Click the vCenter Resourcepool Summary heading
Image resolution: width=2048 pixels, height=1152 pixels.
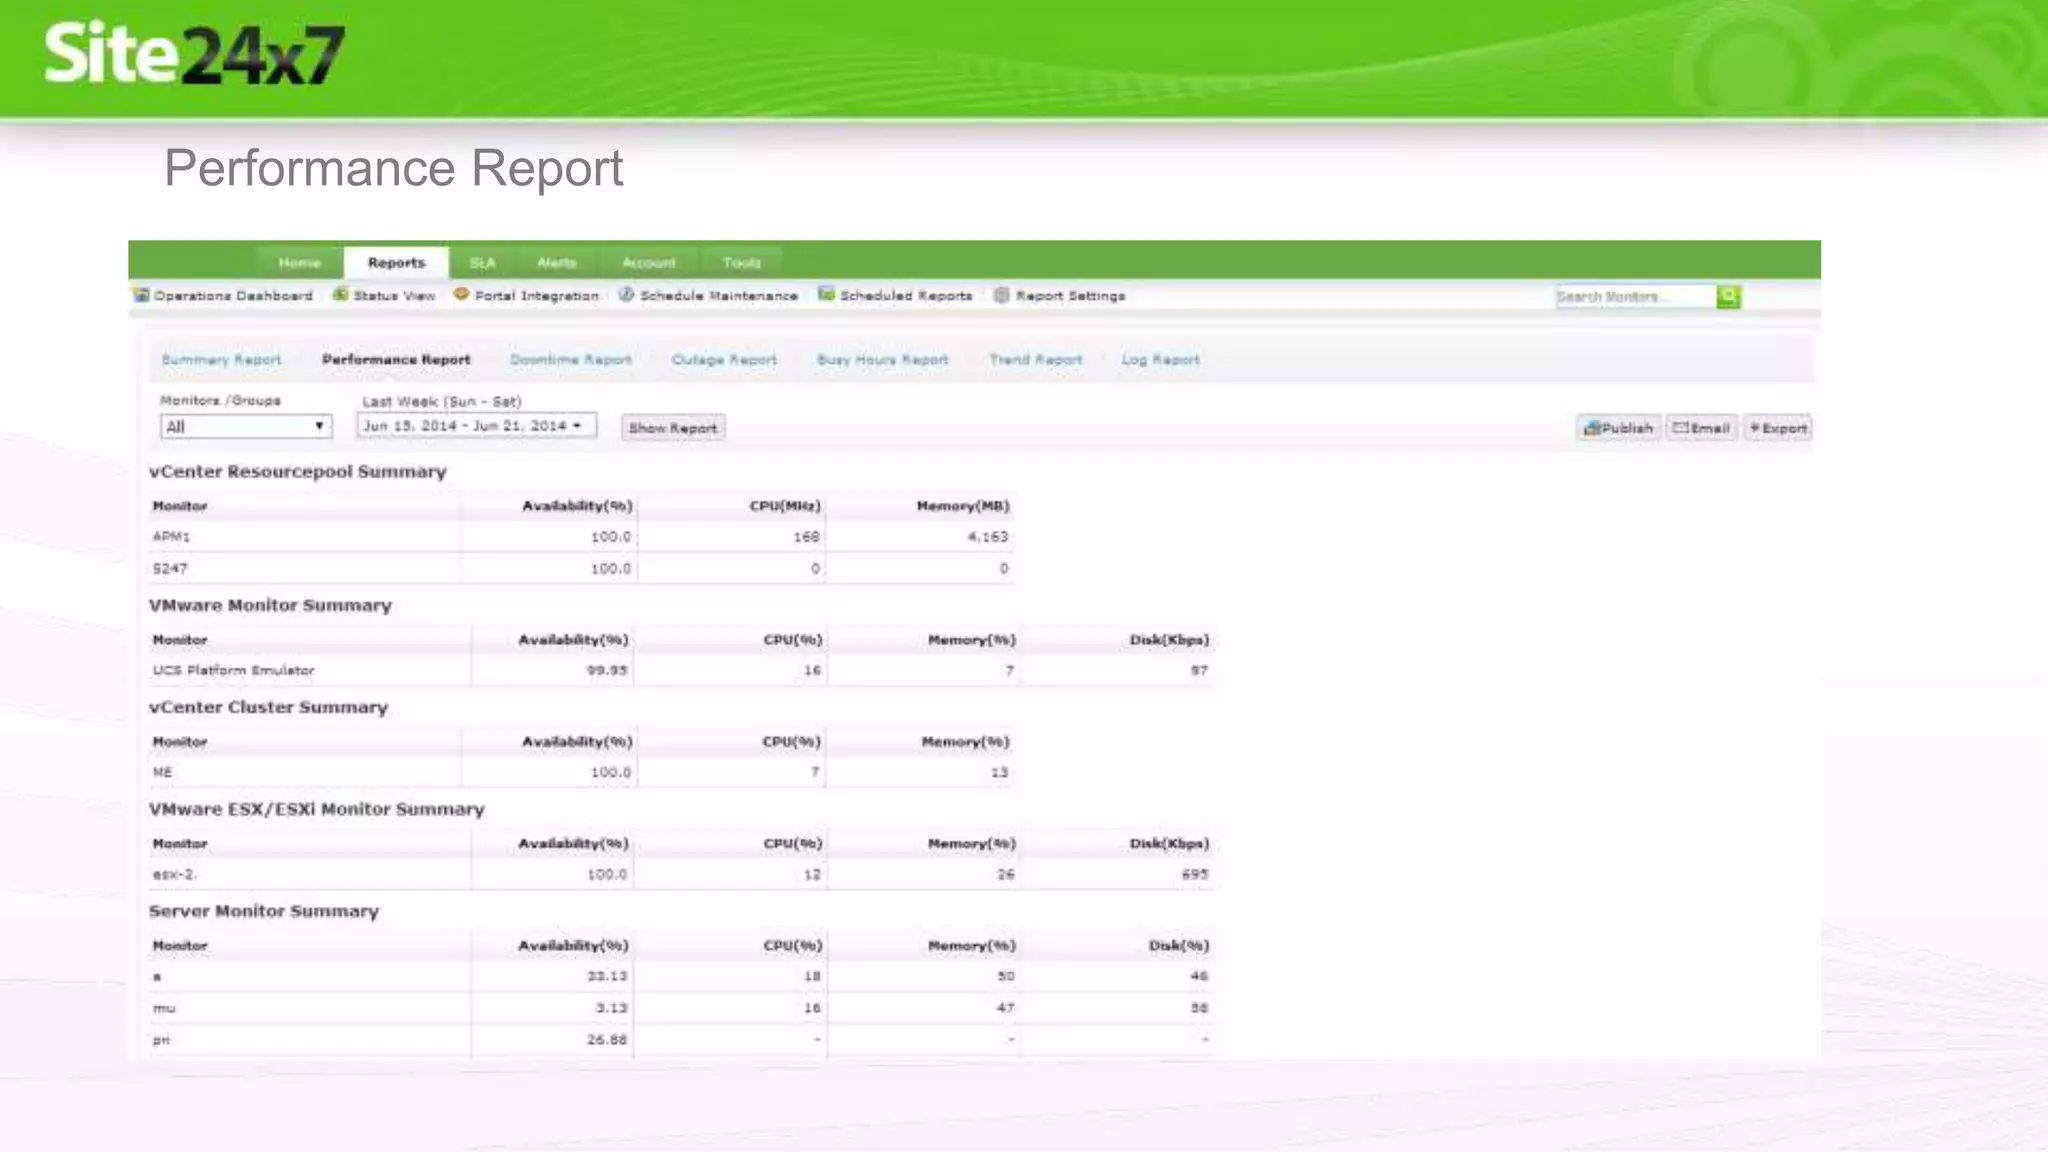tap(298, 472)
